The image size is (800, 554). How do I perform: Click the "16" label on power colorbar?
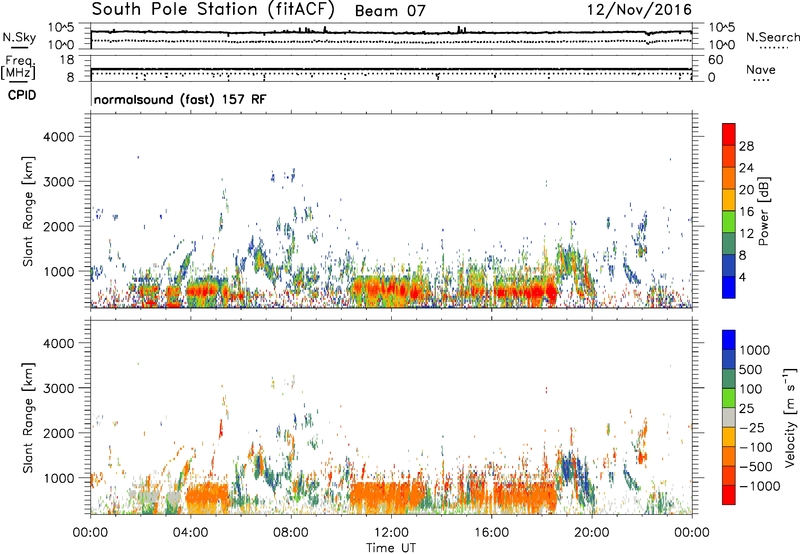(746, 212)
